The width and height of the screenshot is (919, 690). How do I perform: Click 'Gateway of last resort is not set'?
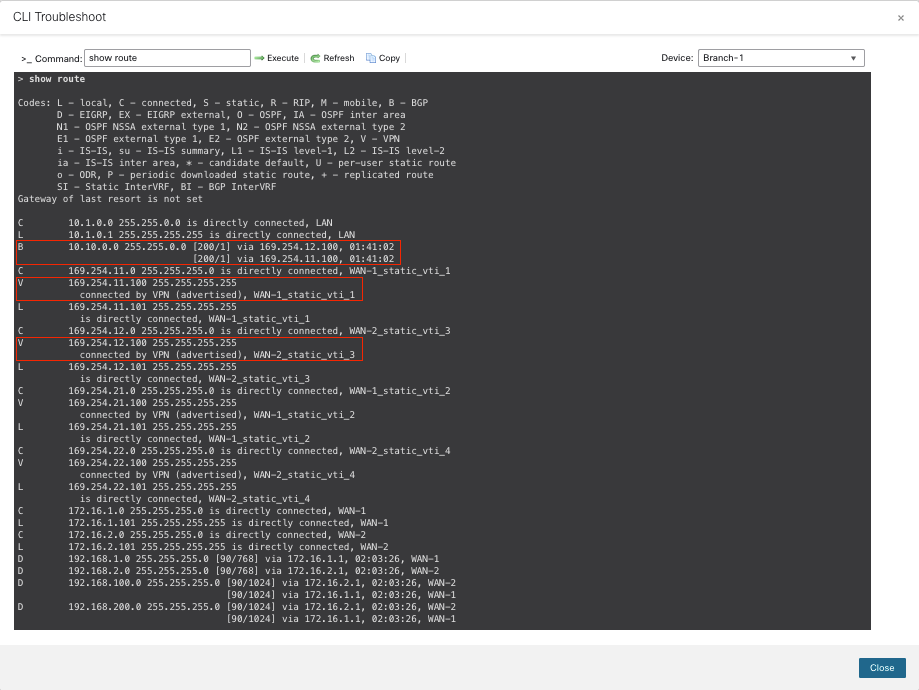(x=110, y=199)
